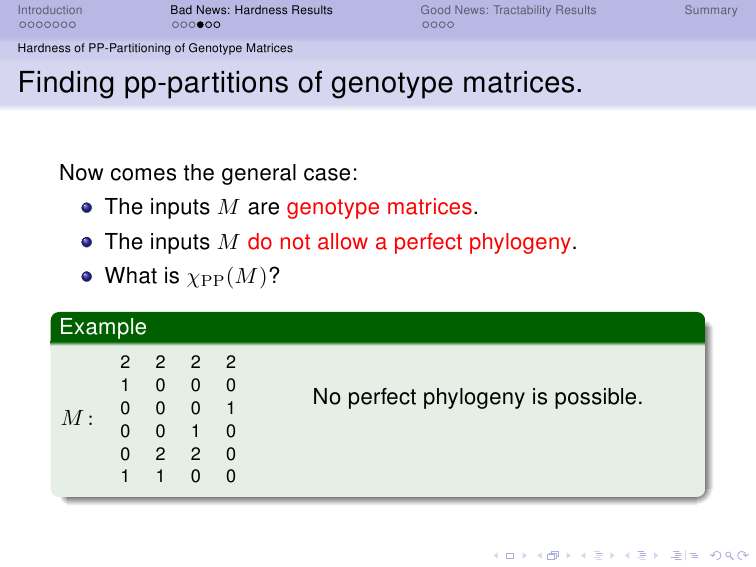Click the text 'Now comes the general case:'
Screen dimensions: 756x567
[208, 173]
